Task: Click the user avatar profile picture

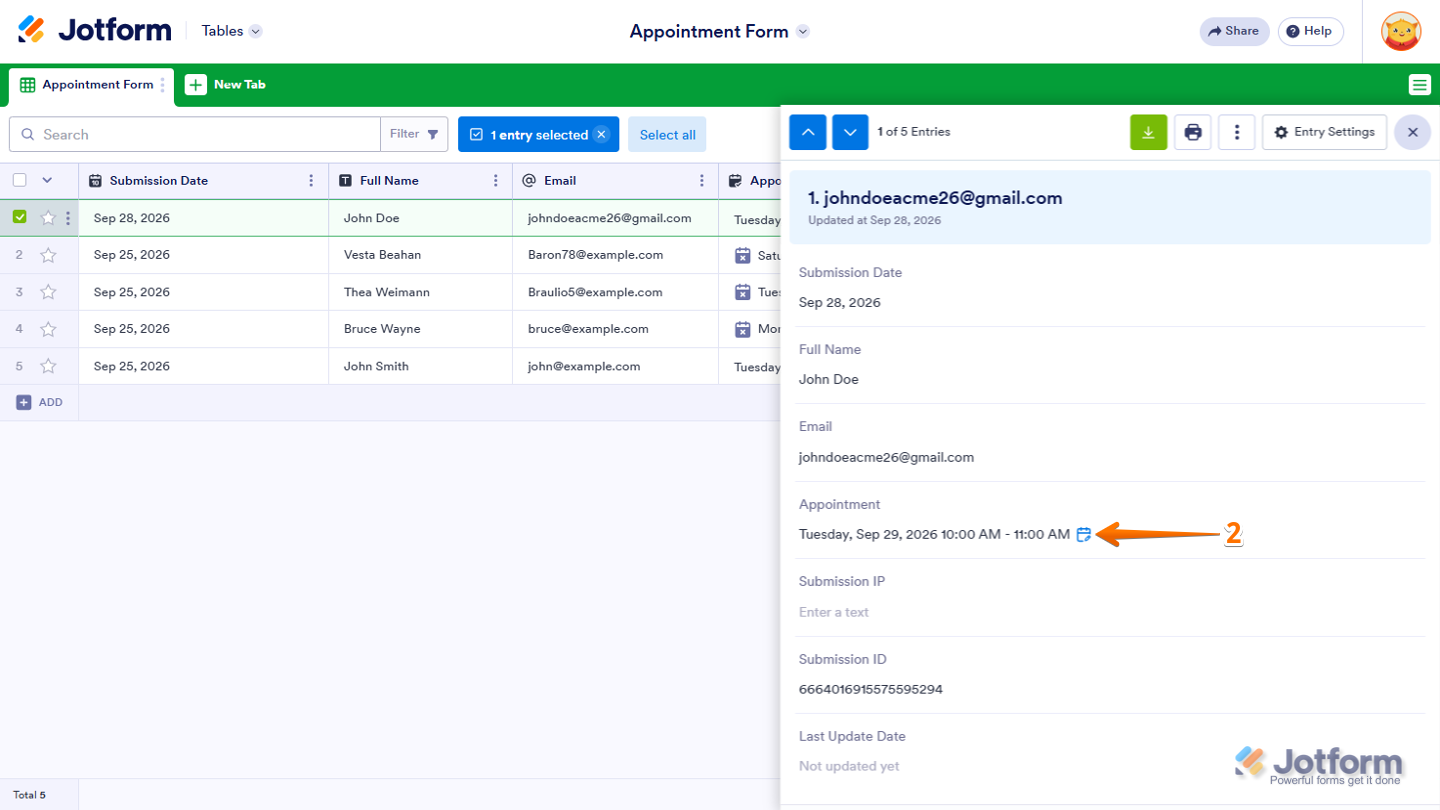Action: [1401, 32]
